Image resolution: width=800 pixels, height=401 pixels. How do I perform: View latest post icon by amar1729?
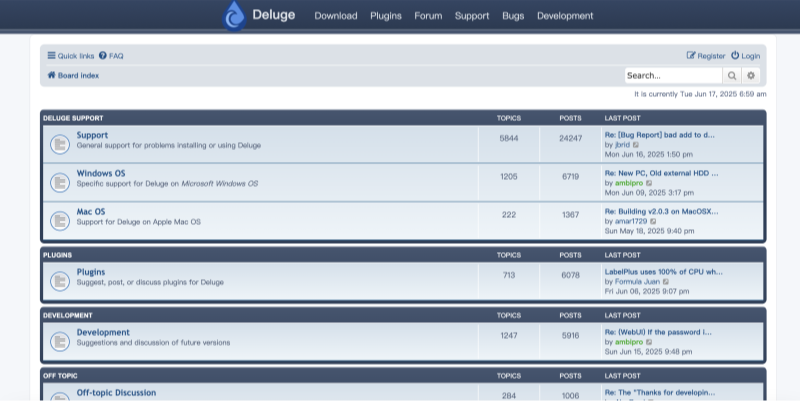(x=653, y=221)
